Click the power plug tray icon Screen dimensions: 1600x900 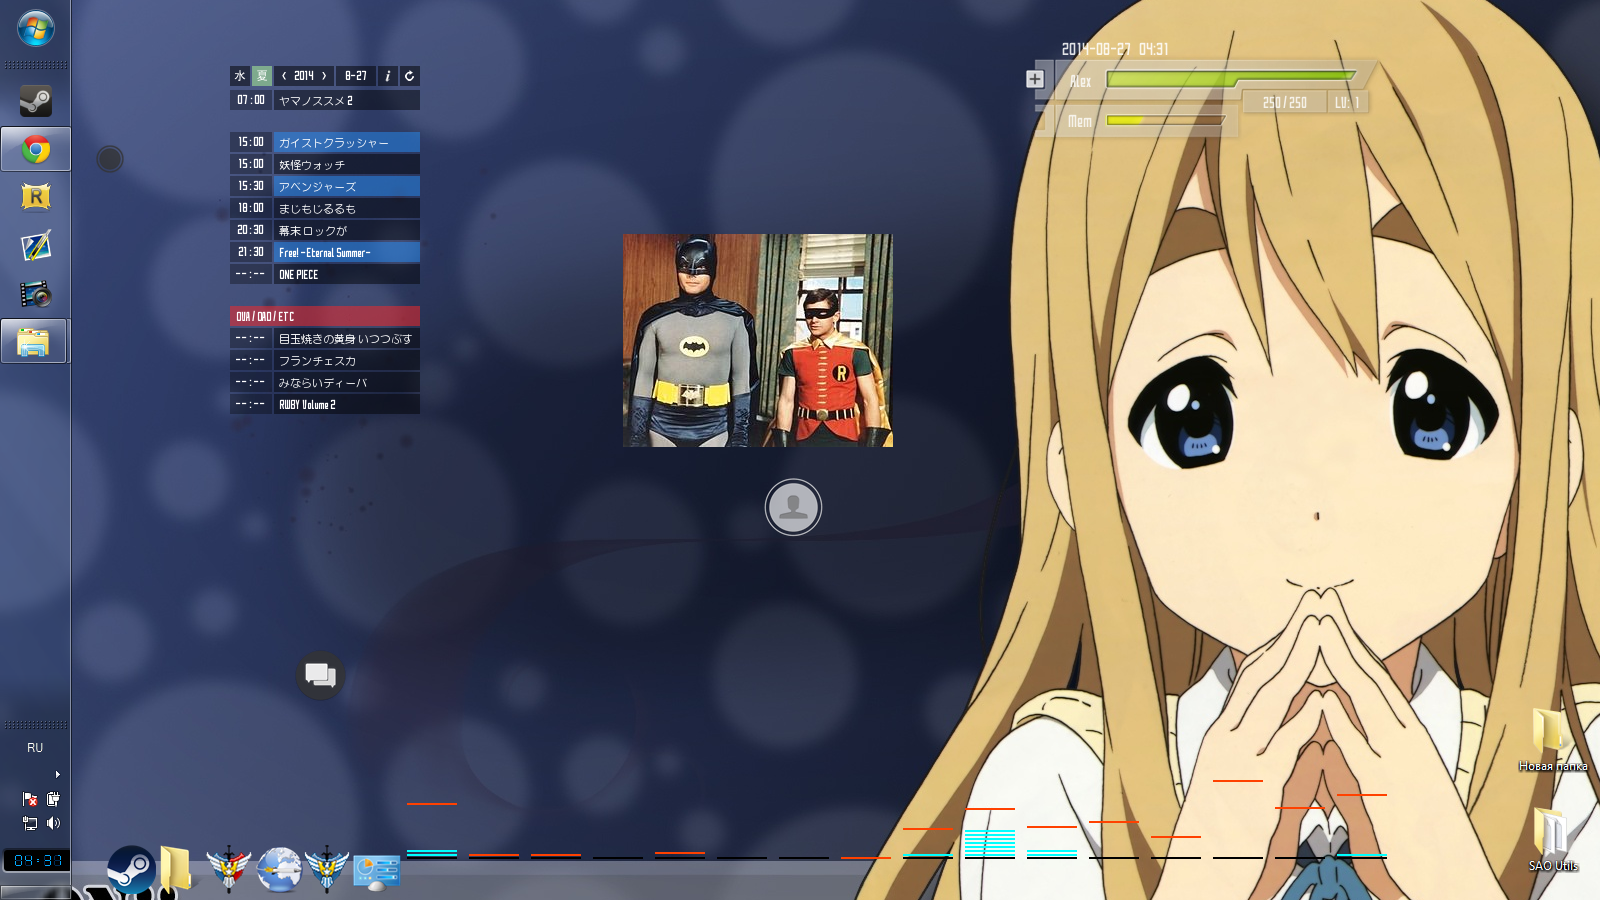(x=53, y=799)
